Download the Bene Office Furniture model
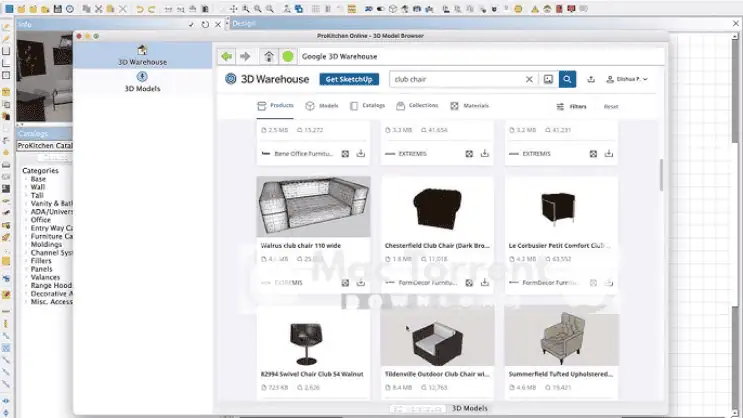 [361, 153]
